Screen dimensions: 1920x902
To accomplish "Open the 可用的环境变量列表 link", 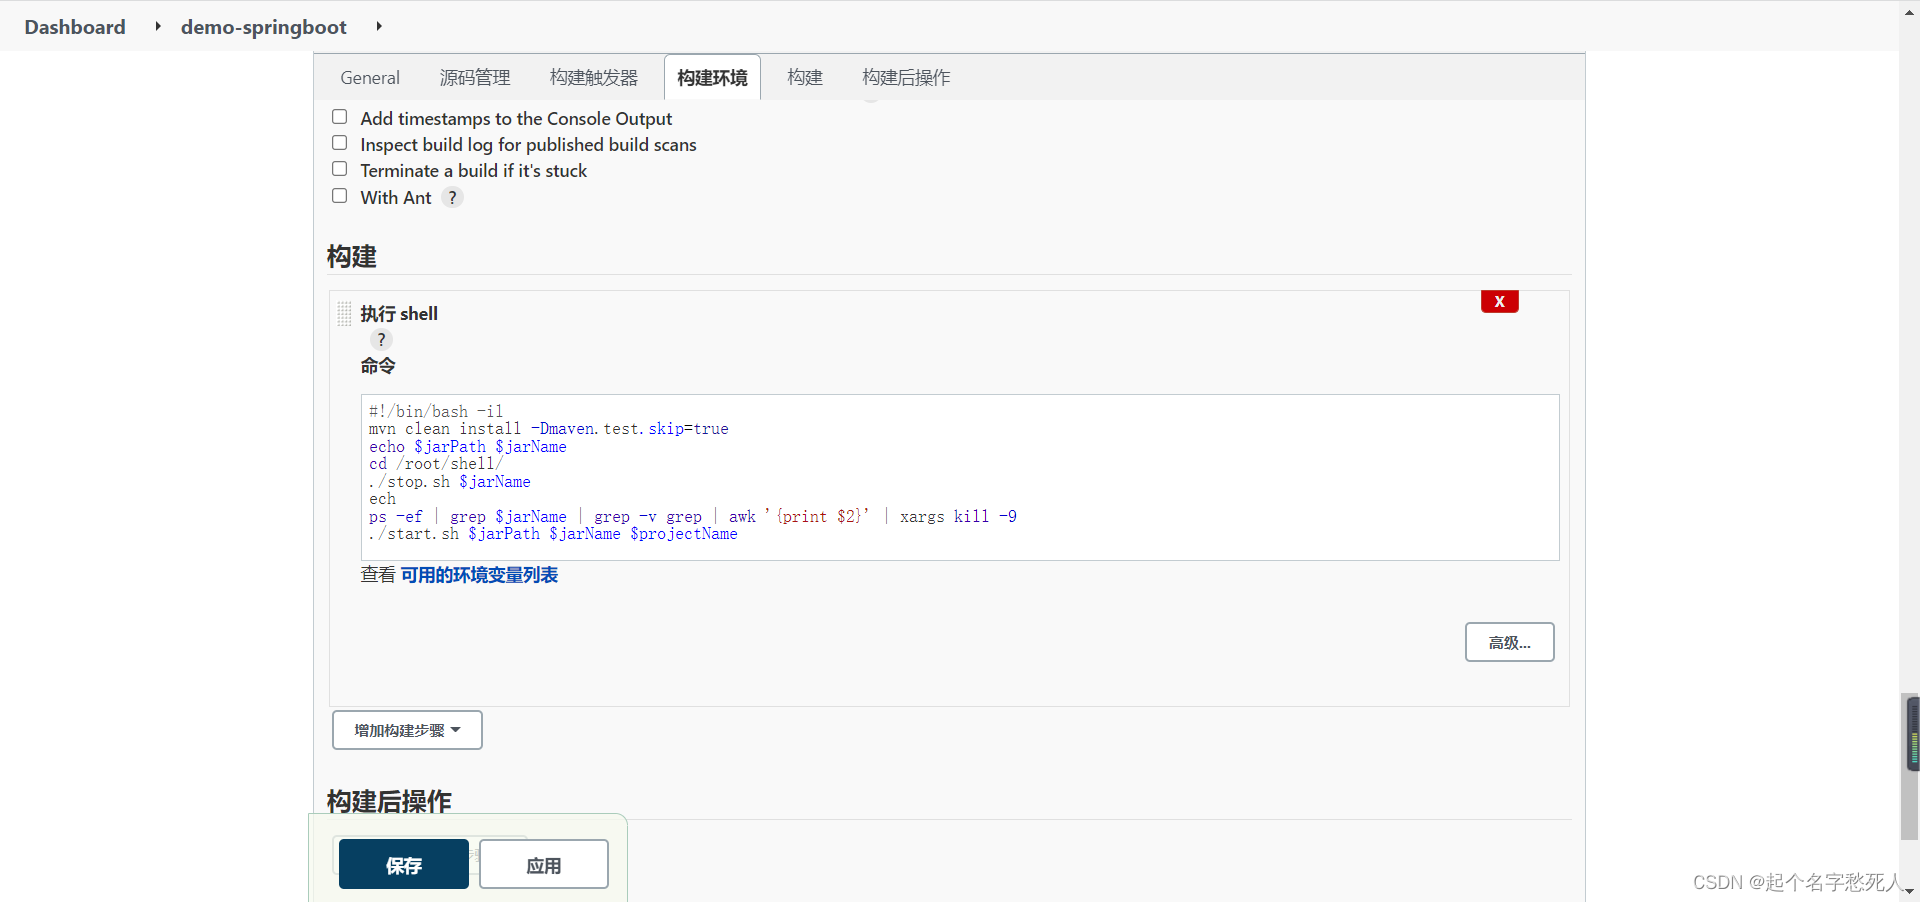I will pyautogui.click(x=479, y=575).
